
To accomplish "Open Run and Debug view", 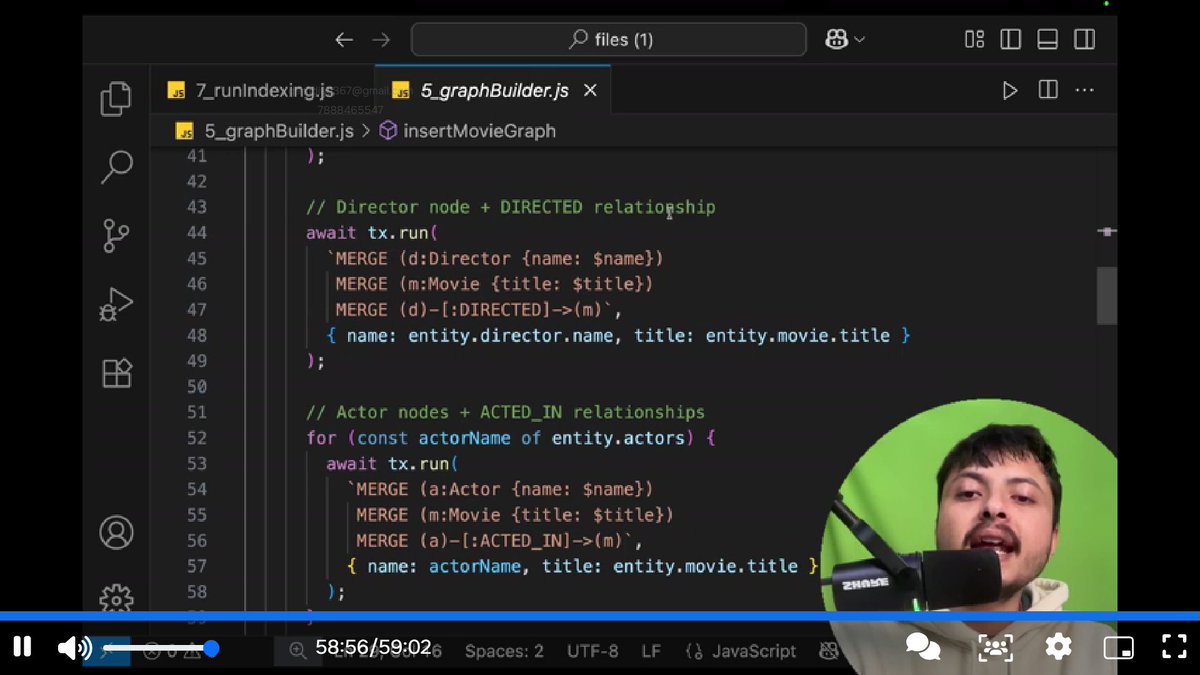I will [116, 304].
